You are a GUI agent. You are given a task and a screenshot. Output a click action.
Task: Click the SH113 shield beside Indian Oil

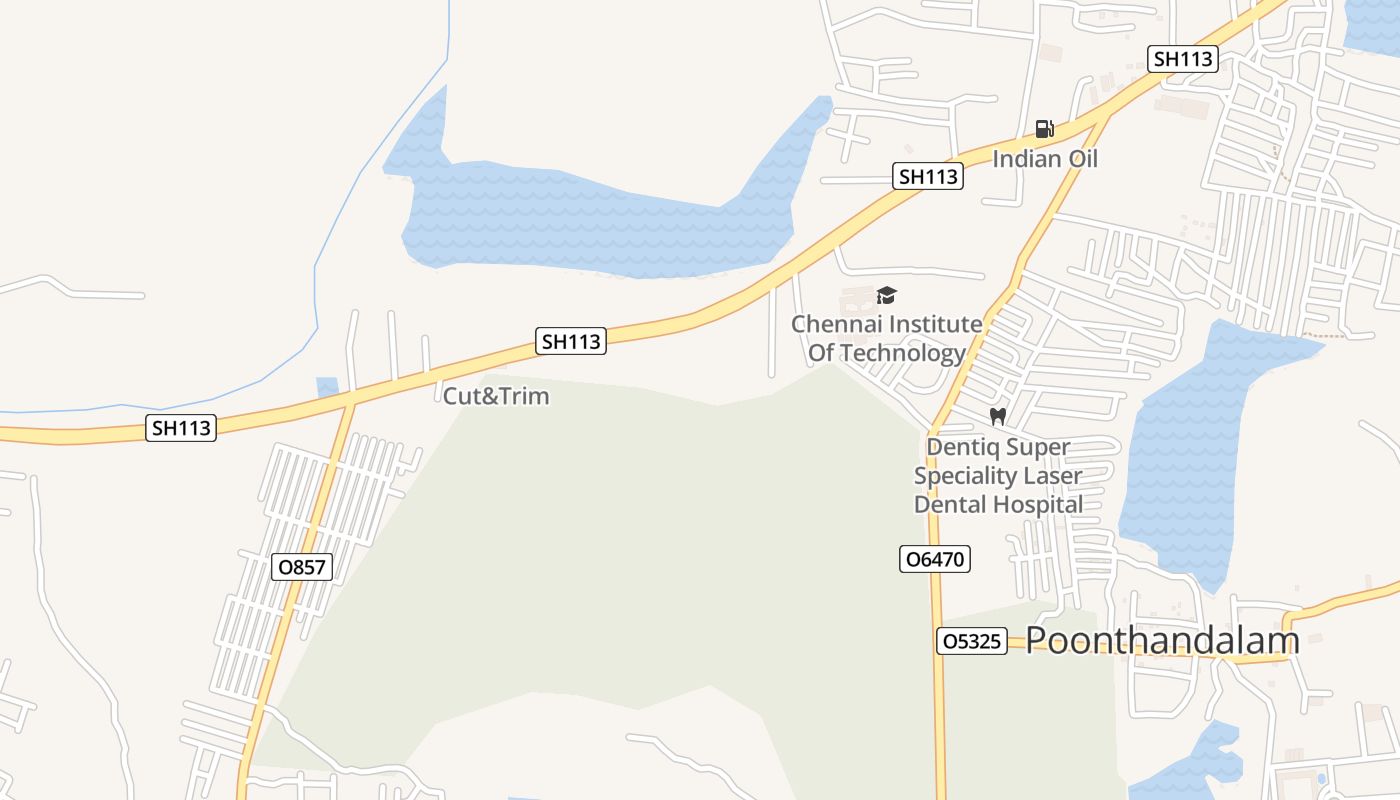[928, 176]
